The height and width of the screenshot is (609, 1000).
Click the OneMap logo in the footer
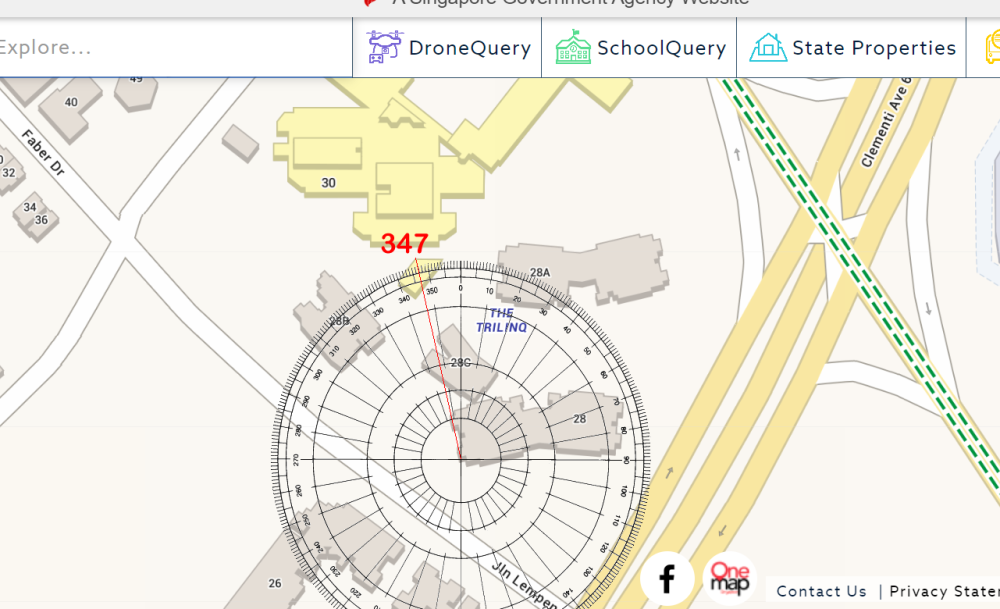click(729, 577)
